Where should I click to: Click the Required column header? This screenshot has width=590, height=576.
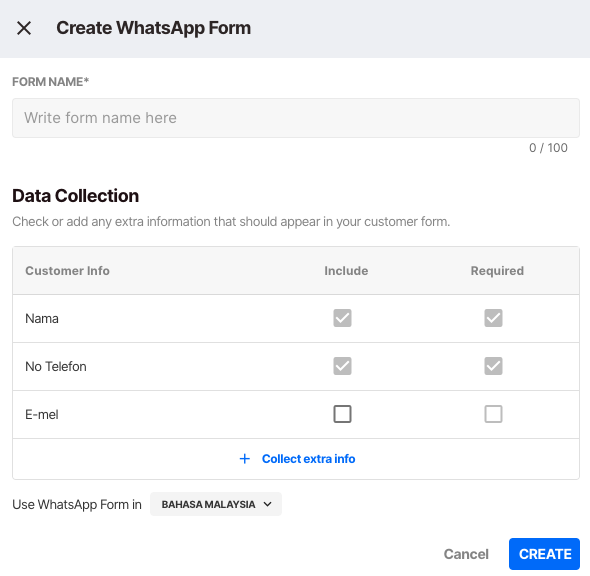497,271
